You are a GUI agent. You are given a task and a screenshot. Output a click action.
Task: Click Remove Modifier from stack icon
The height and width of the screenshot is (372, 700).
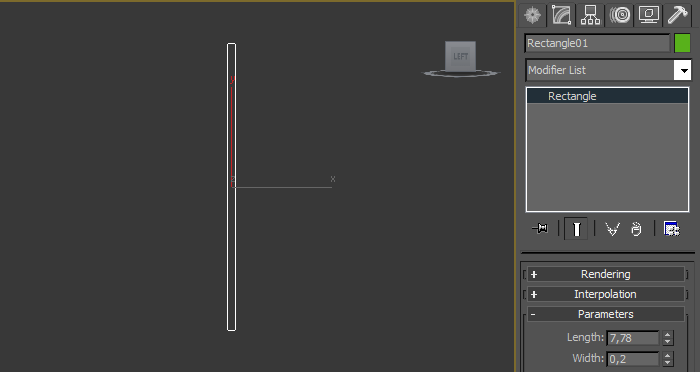(x=636, y=229)
